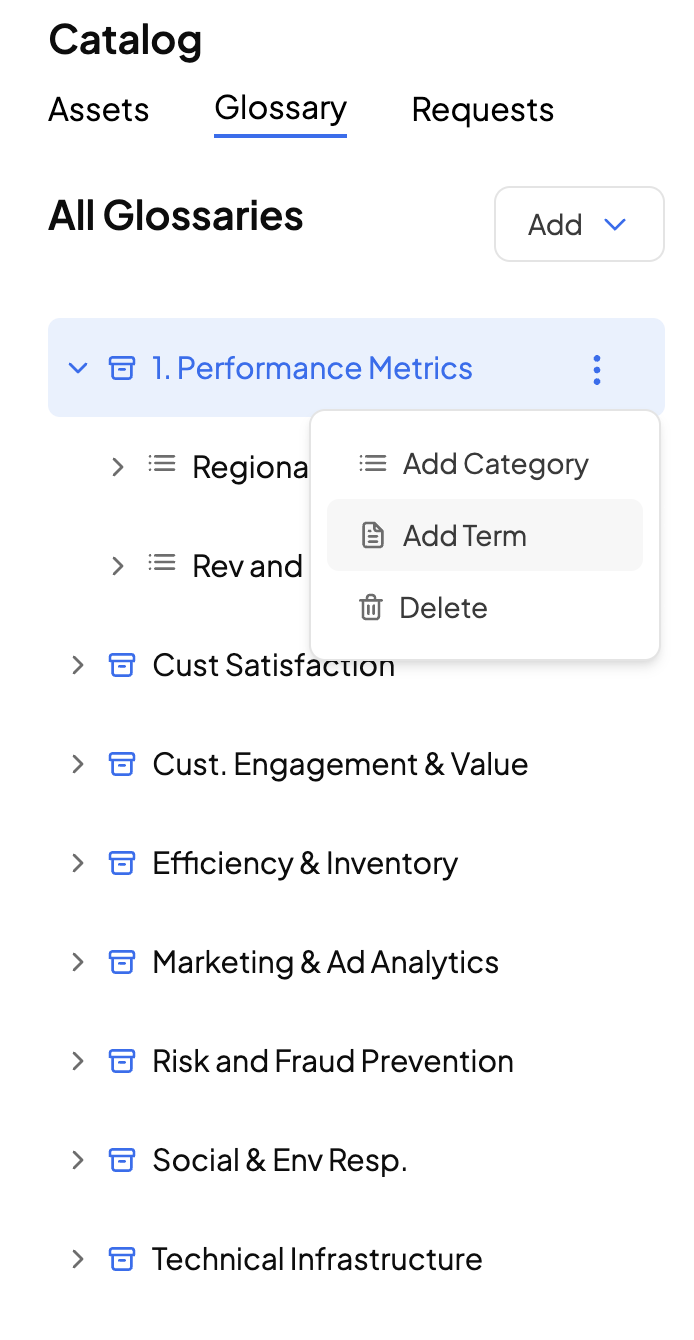Select the Risk and Fraud Prevention glossary
The width and height of the screenshot is (694, 1340).
click(x=333, y=1061)
